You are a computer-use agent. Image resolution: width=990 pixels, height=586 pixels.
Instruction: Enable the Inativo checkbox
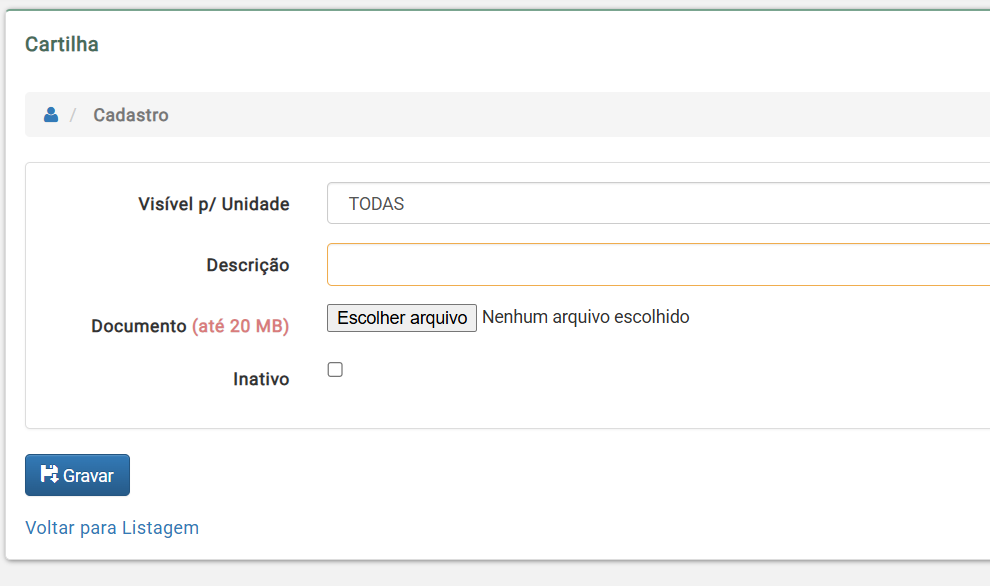[335, 369]
